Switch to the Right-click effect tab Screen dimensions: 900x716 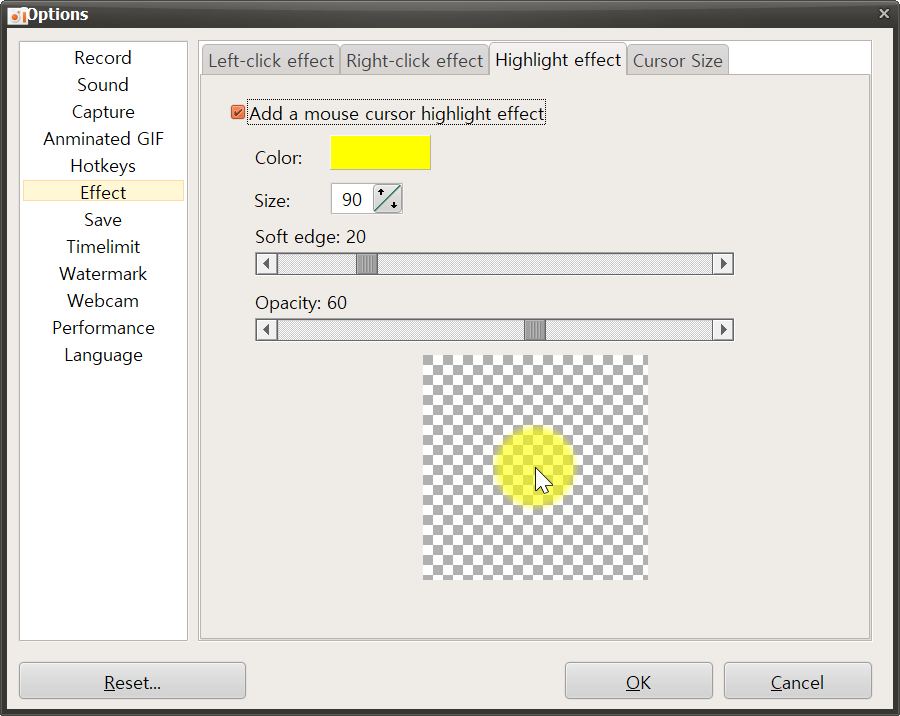click(x=414, y=60)
